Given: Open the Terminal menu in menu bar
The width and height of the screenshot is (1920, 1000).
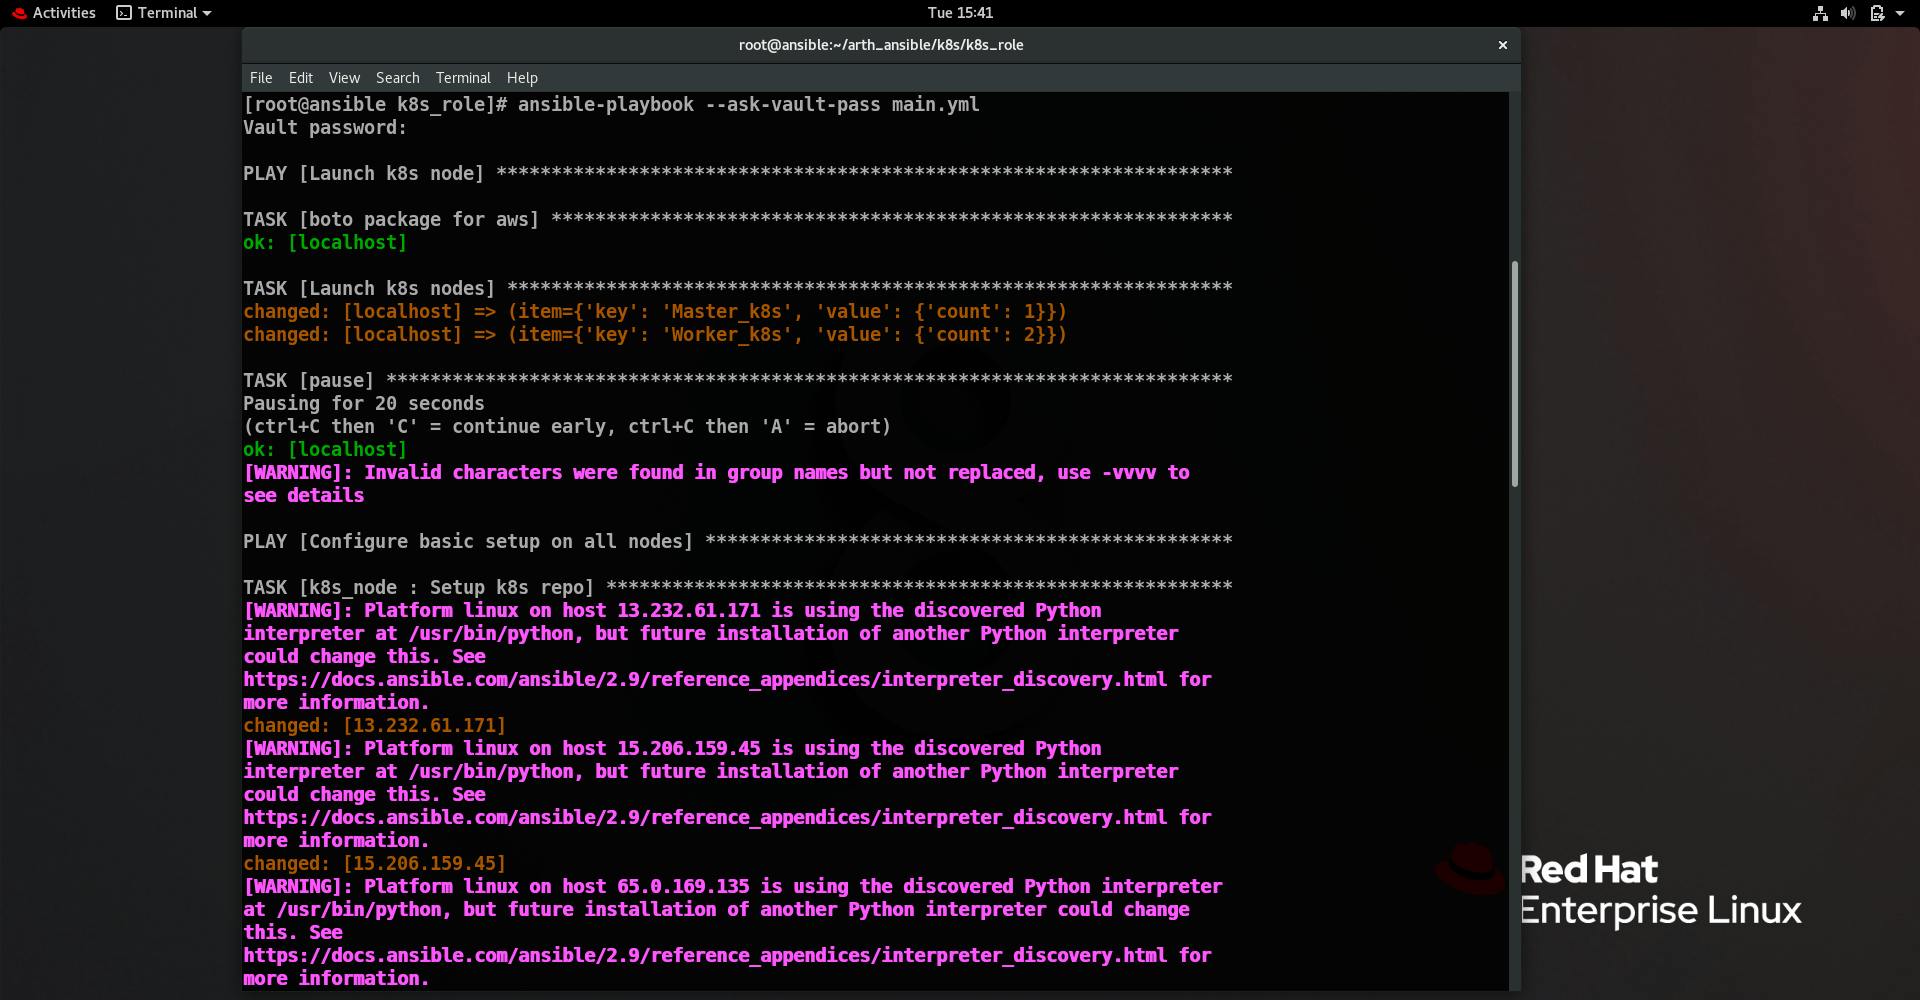Looking at the screenshot, I should tap(463, 78).
